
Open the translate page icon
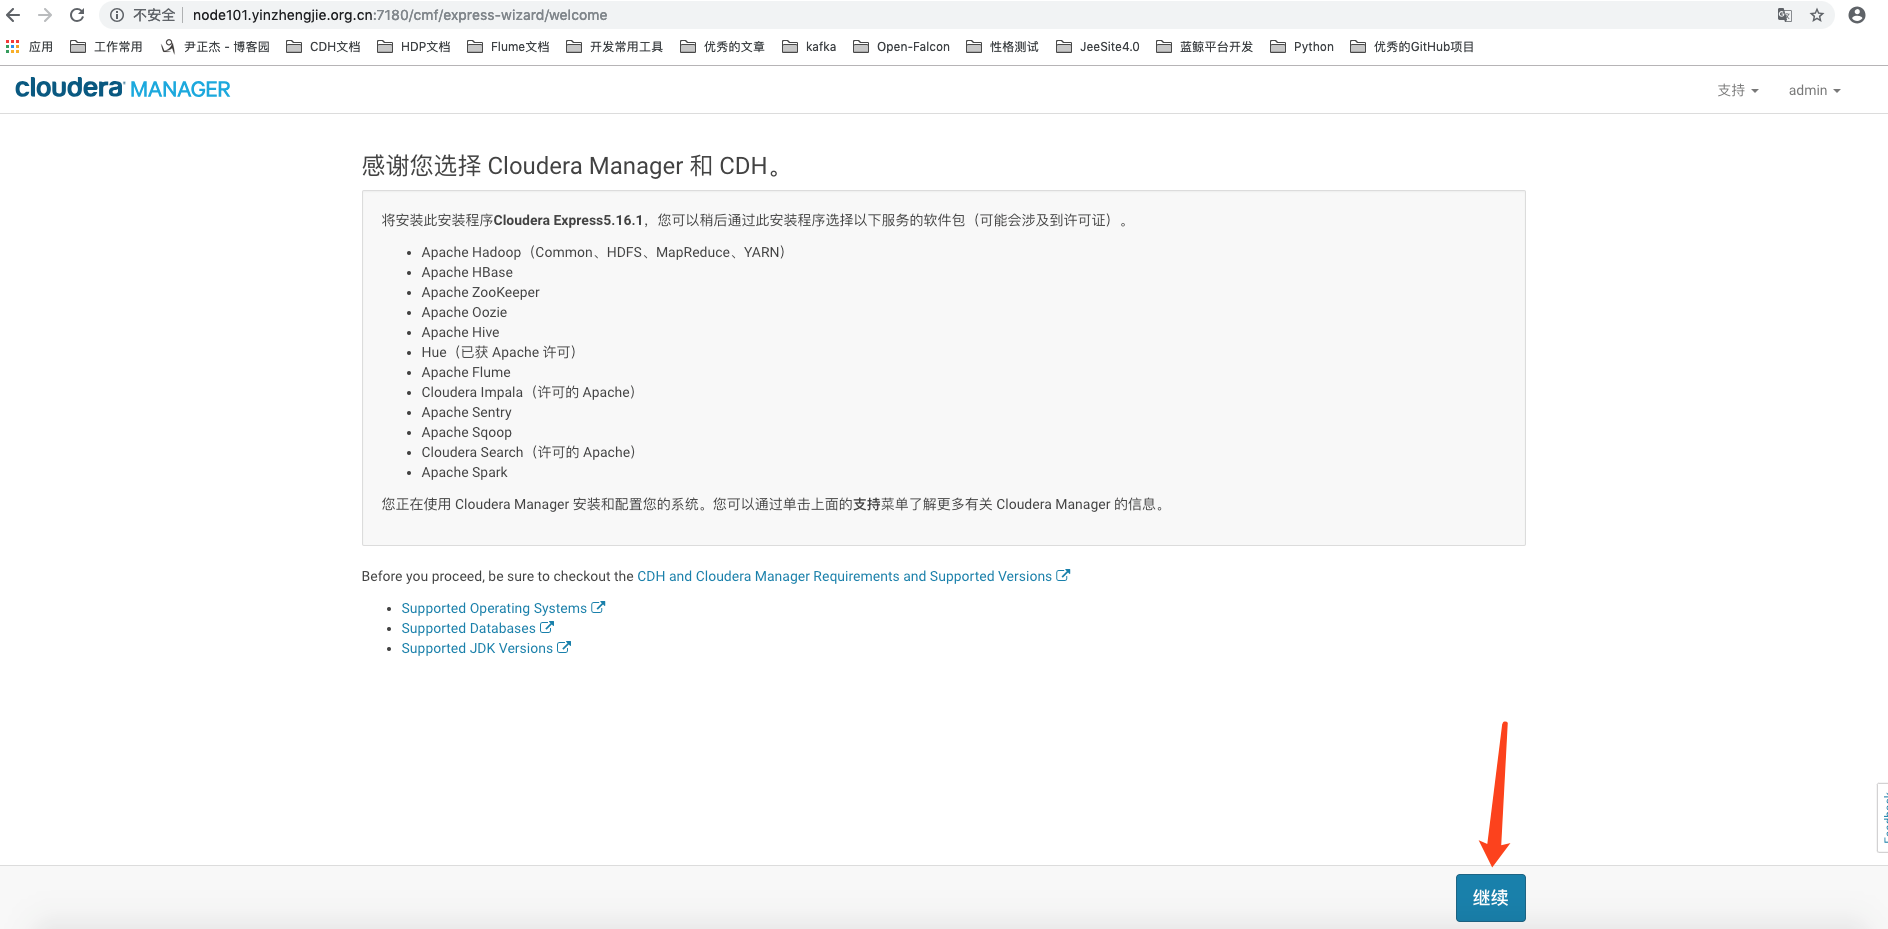1785,15
